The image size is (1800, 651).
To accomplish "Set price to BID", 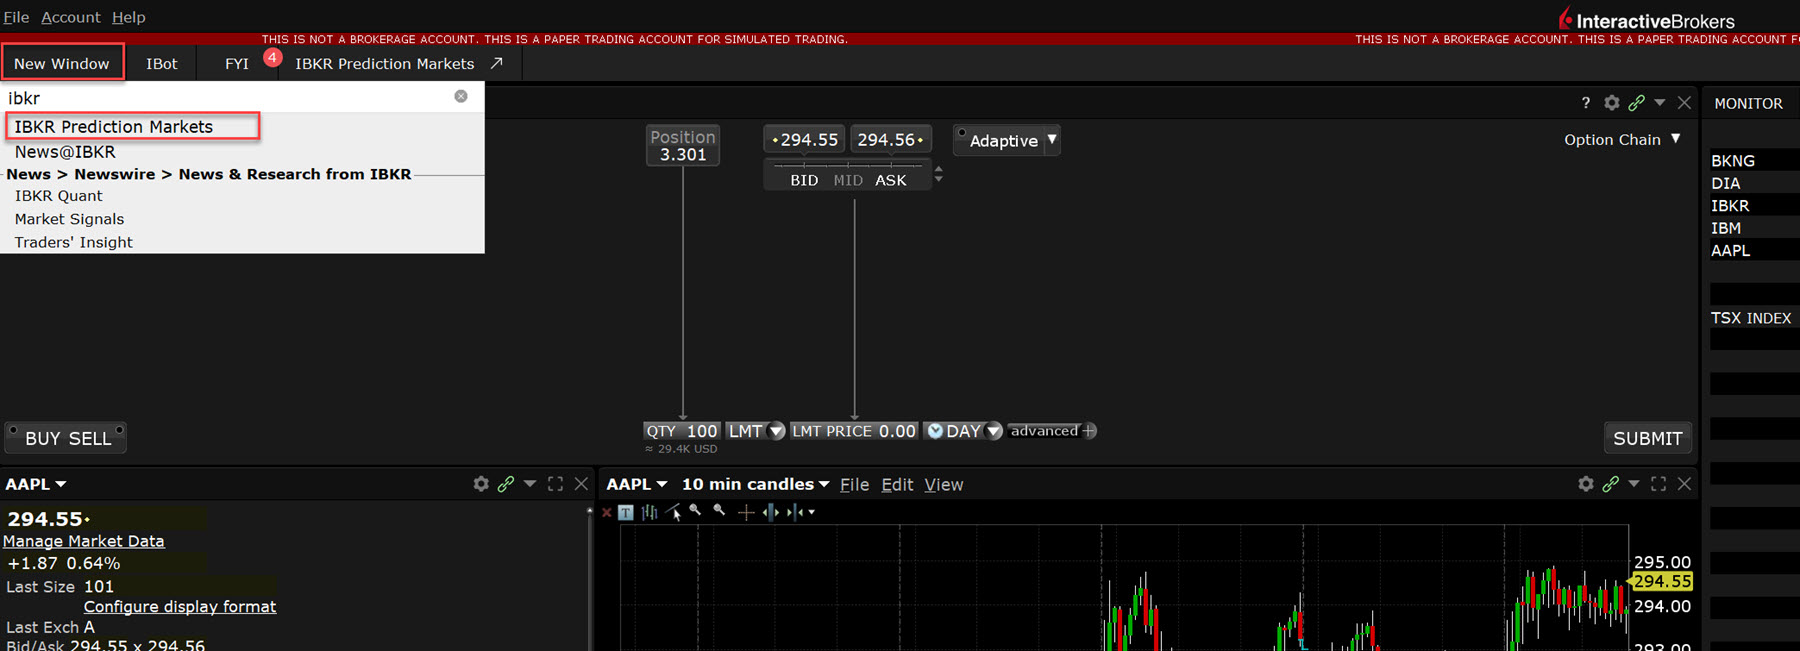I will click(804, 180).
